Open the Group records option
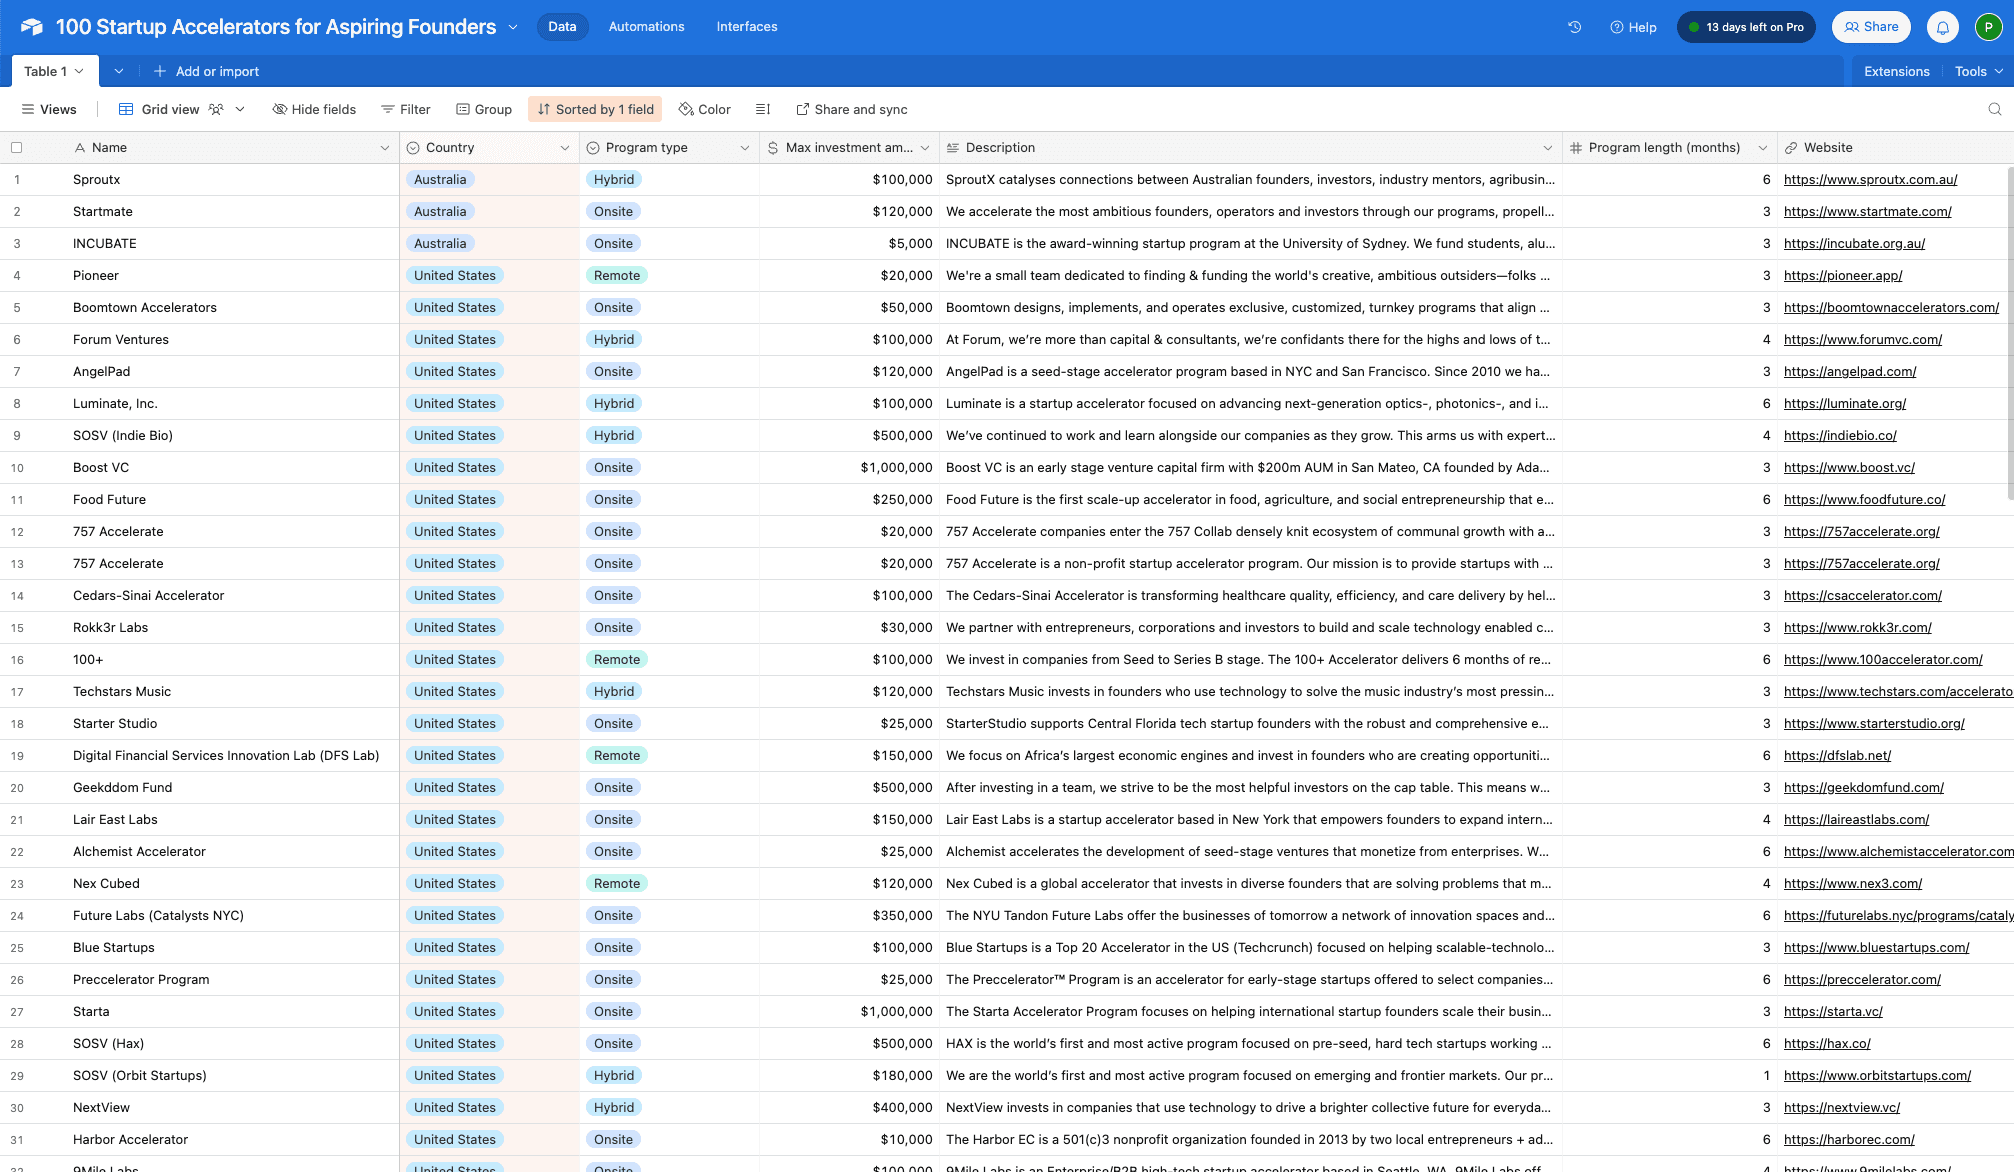Viewport: 2014px width, 1172px height. pos(484,109)
